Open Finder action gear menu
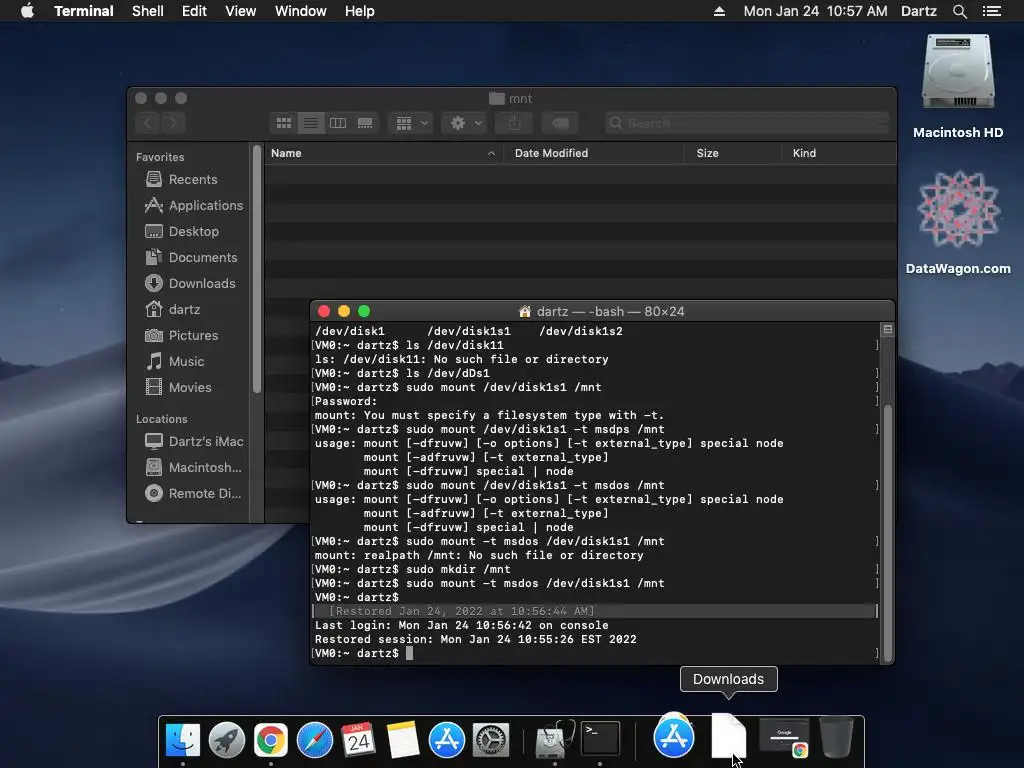1024x768 pixels. click(x=466, y=123)
